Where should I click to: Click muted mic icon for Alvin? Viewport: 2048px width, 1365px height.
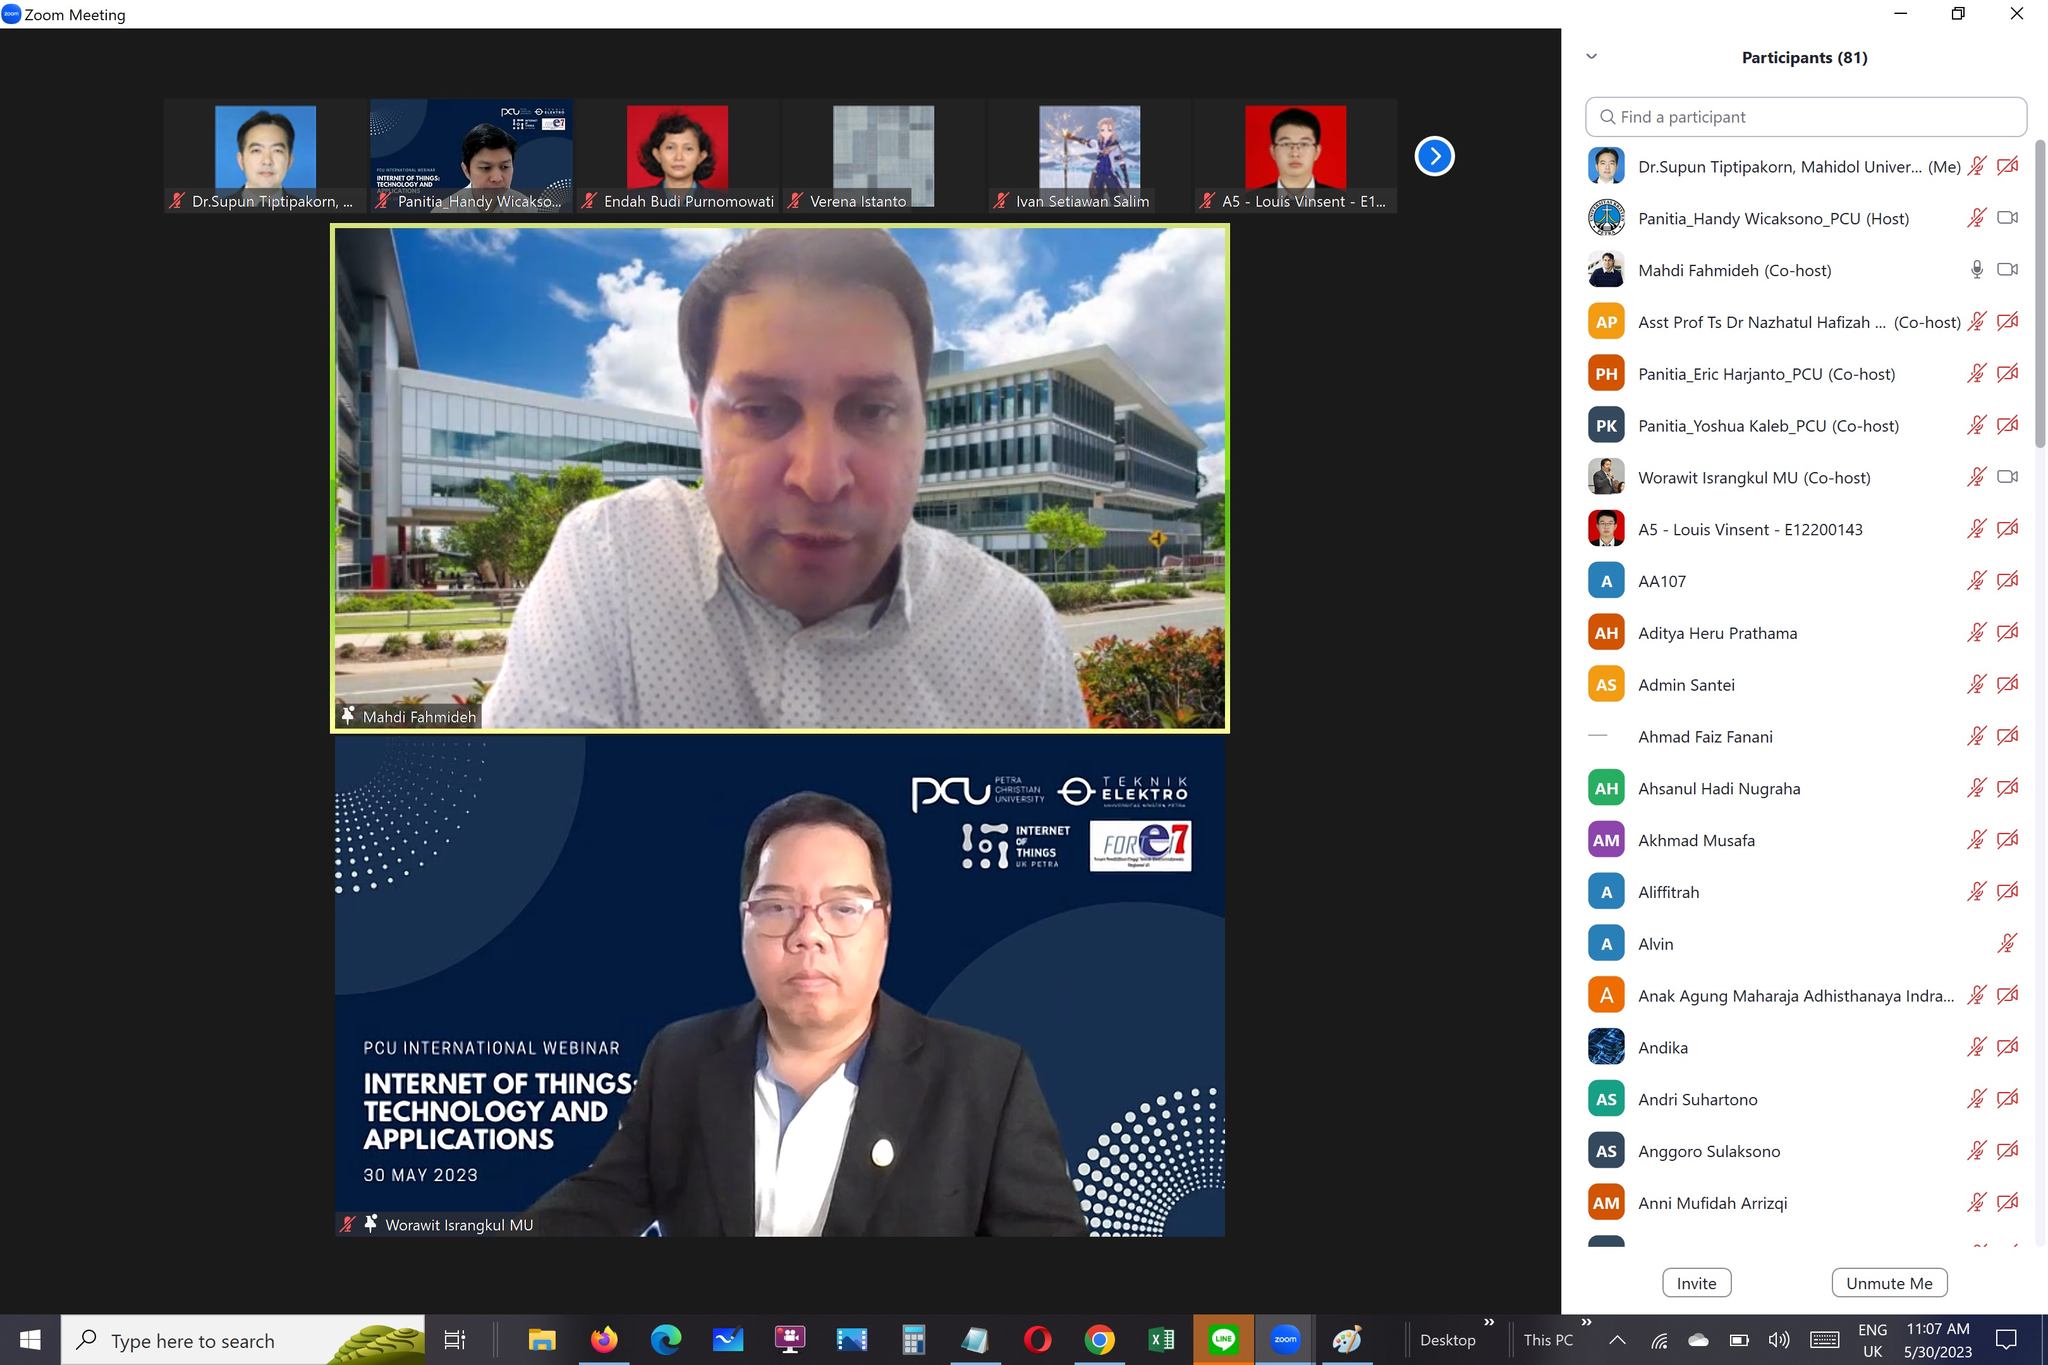[2006, 943]
